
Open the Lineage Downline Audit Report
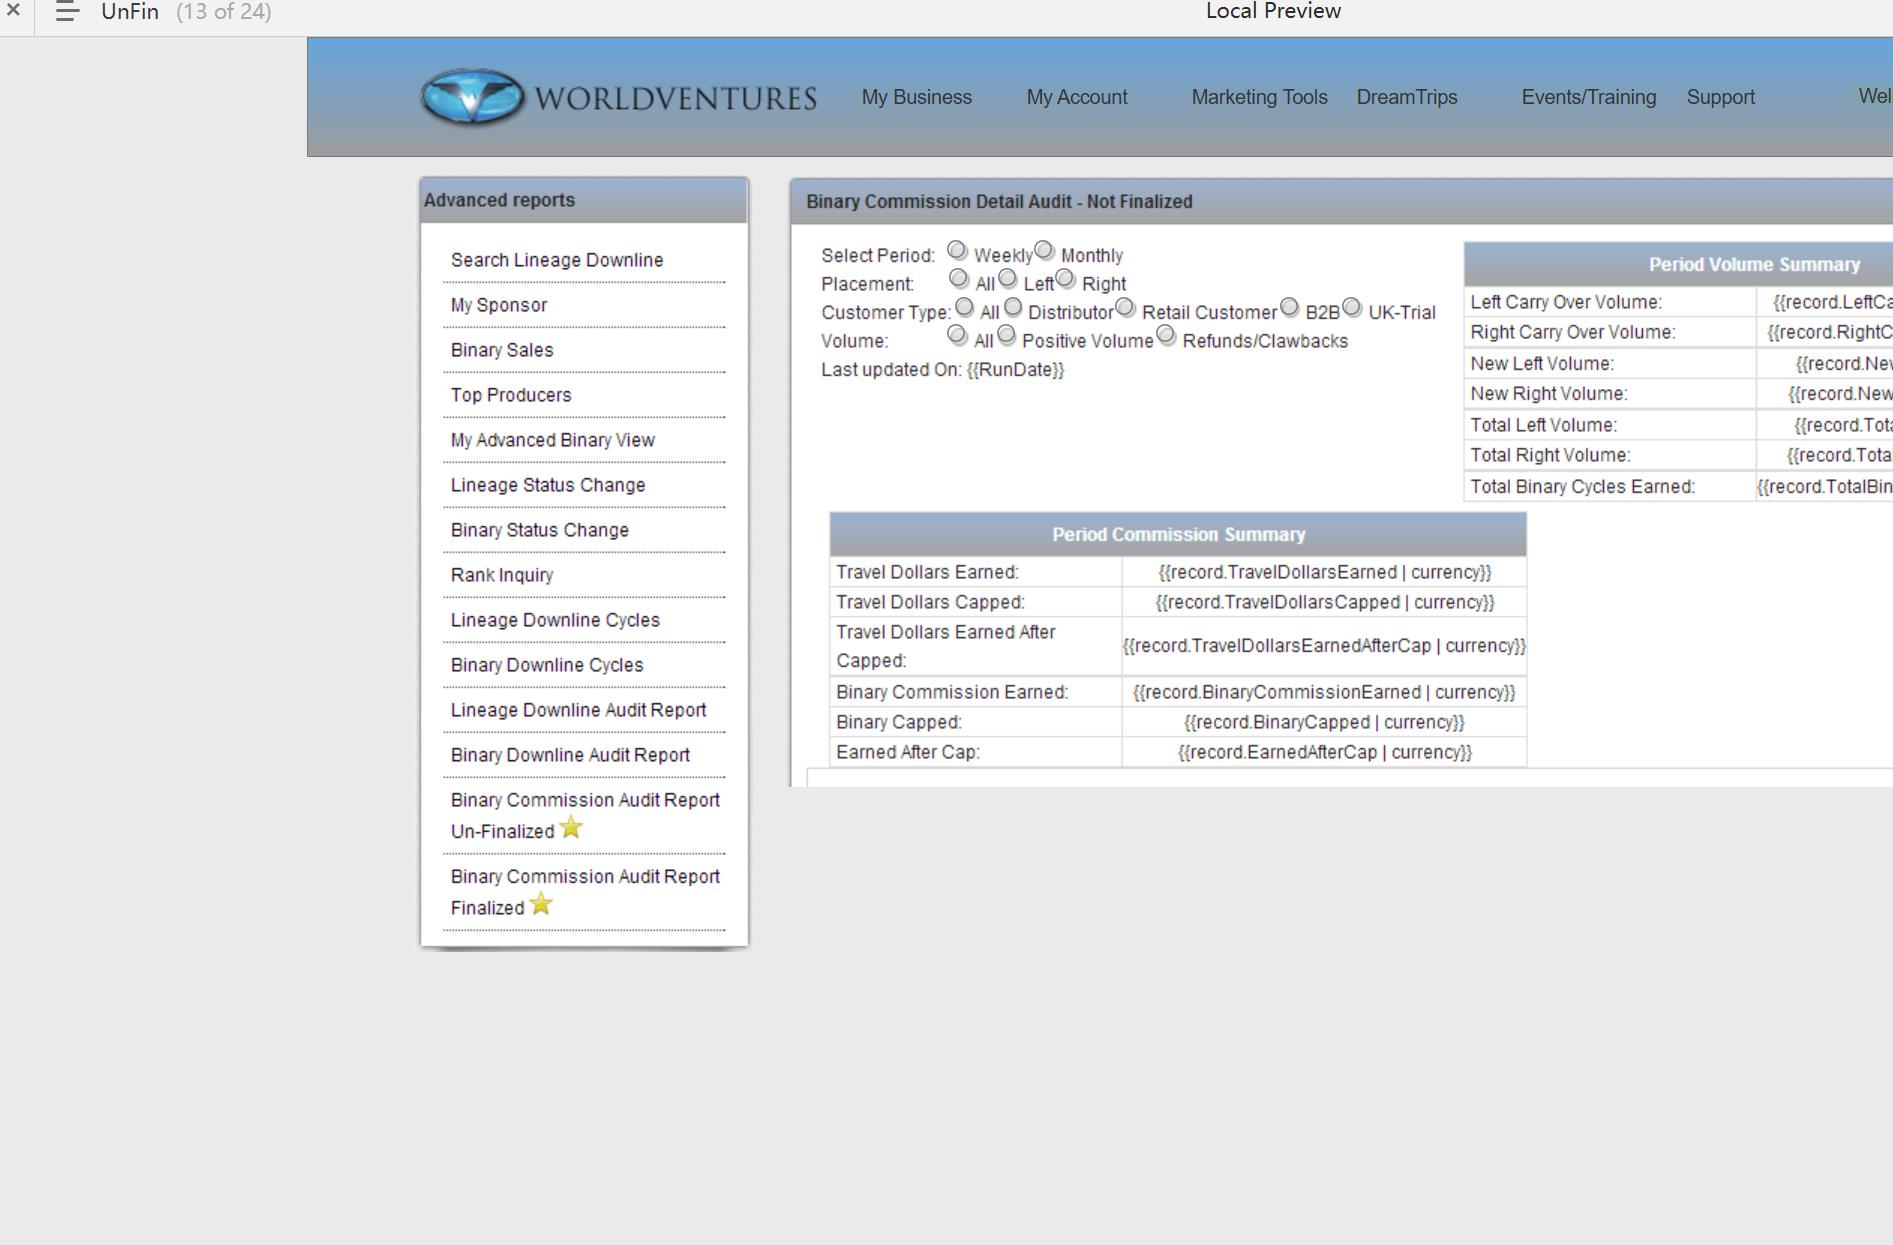pos(578,710)
